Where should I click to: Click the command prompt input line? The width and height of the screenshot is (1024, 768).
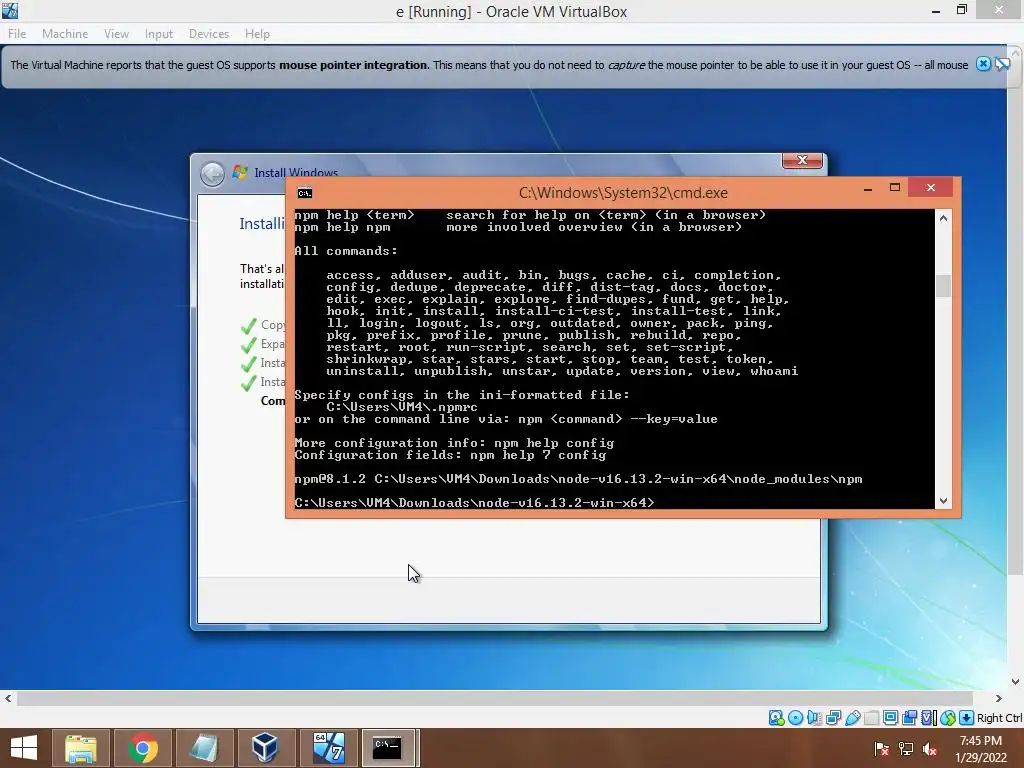point(474,502)
